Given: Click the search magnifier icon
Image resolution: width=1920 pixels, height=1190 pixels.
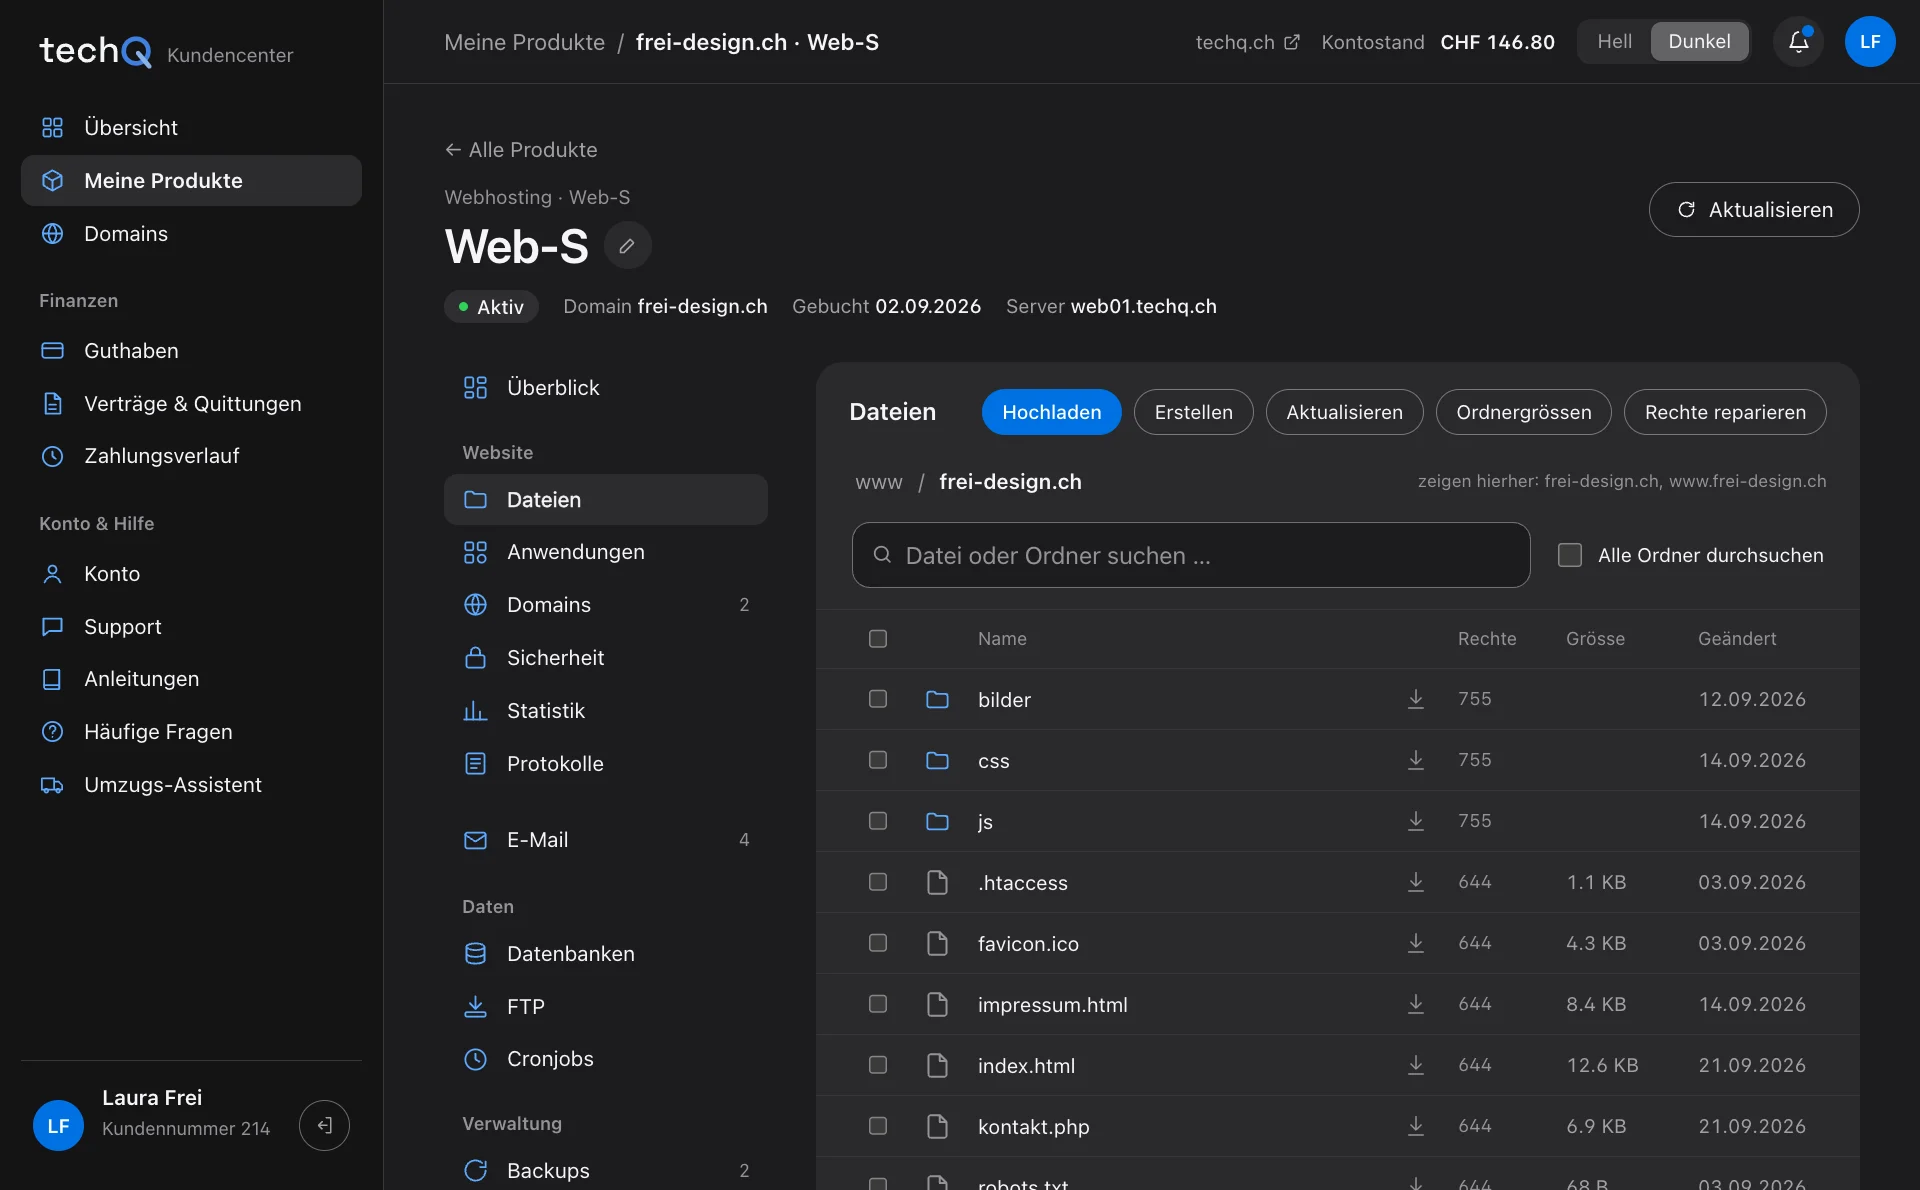Looking at the screenshot, I should click(x=882, y=555).
